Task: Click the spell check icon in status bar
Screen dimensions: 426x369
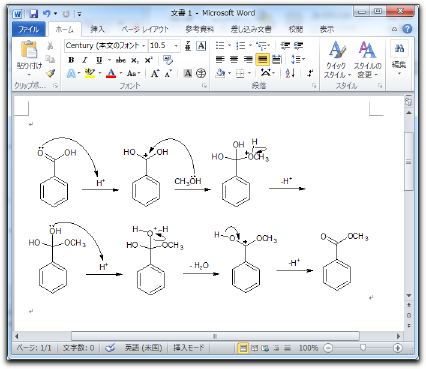Action: pyautogui.click(x=110, y=348)
